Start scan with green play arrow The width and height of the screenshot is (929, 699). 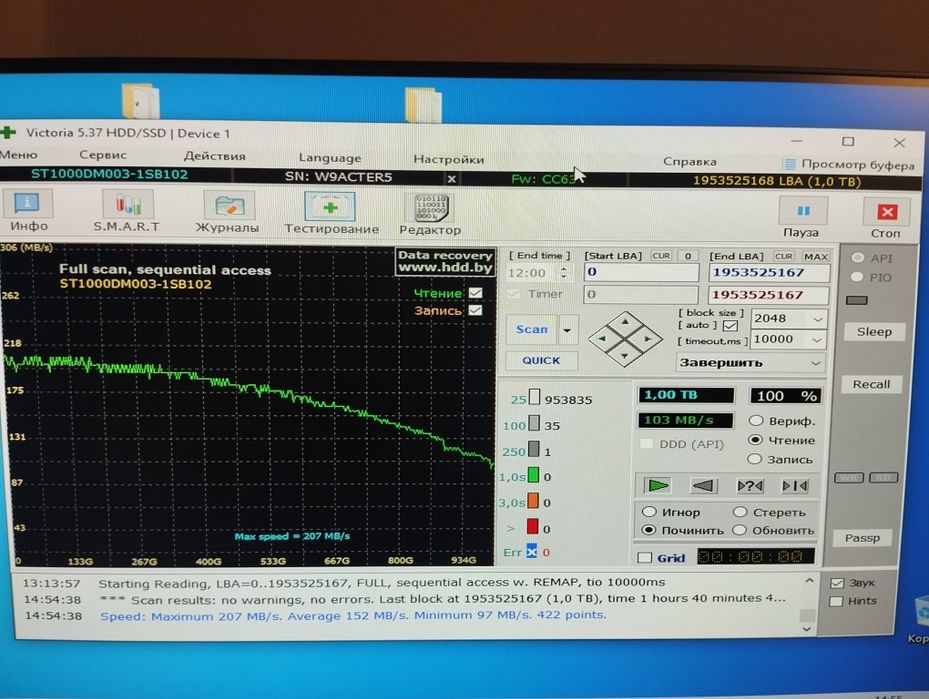click(x=658, y=486)
